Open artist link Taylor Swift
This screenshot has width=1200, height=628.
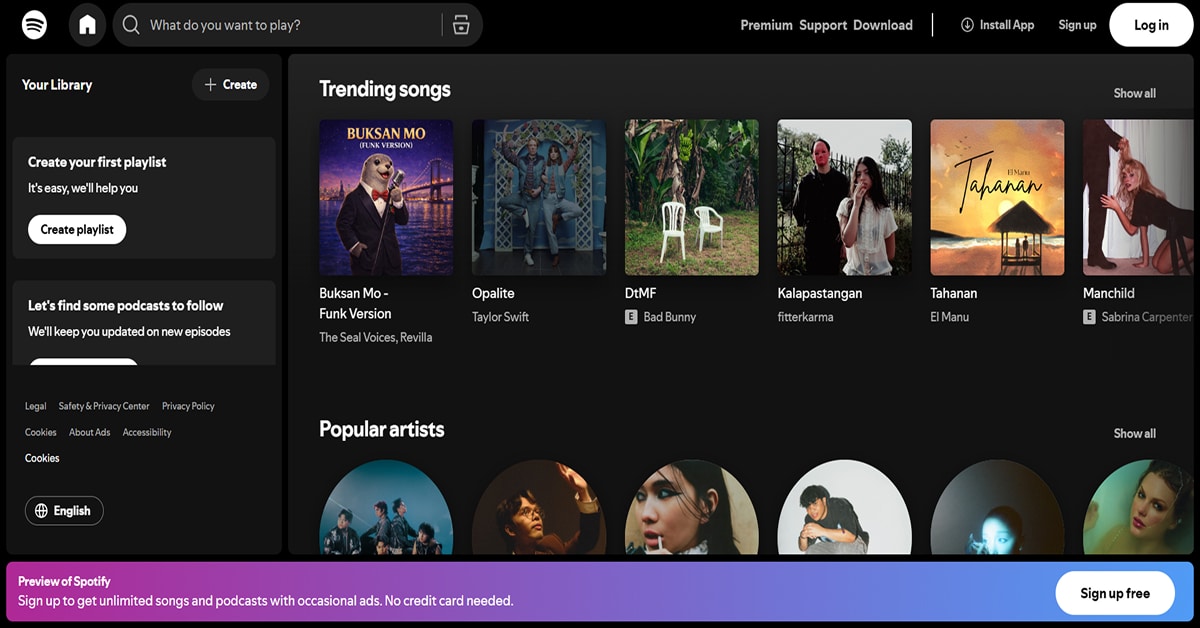click(501, 317)
